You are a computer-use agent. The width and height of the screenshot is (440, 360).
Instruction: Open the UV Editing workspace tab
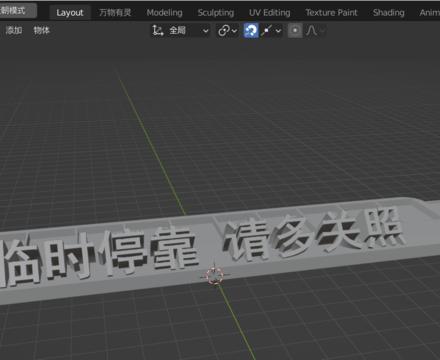tap(270, 13)
